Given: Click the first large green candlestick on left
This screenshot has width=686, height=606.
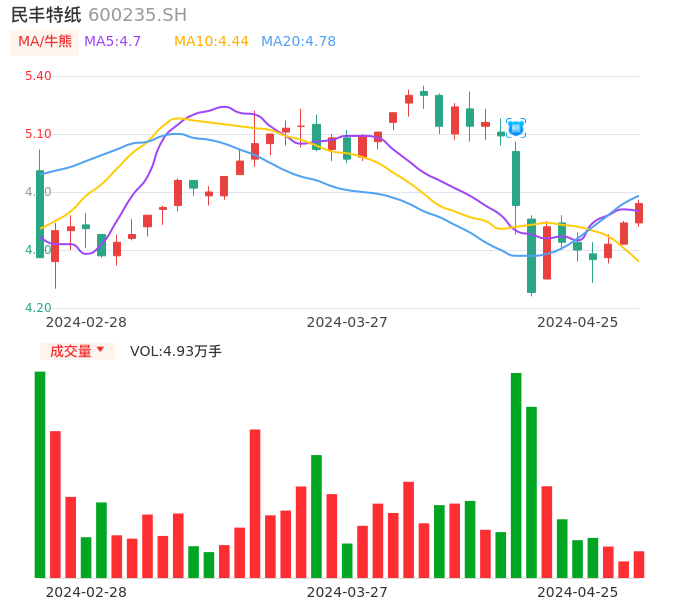Looking at the screenshot, I should point(40,214).
